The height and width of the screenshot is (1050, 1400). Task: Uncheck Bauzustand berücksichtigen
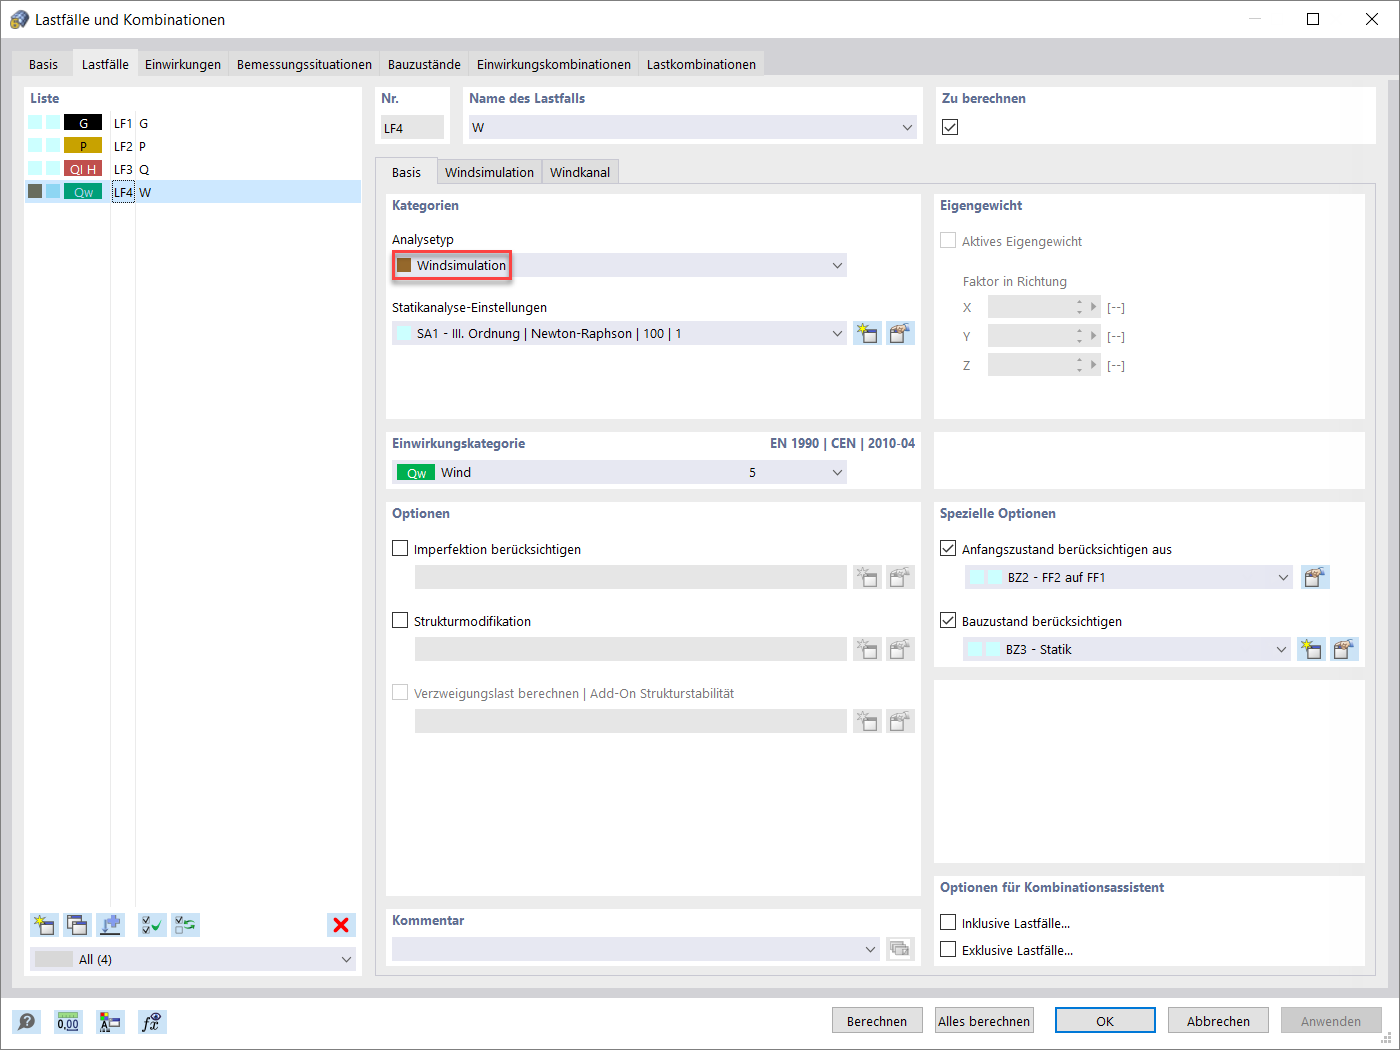pyautogui.click(x=948, y=620)
